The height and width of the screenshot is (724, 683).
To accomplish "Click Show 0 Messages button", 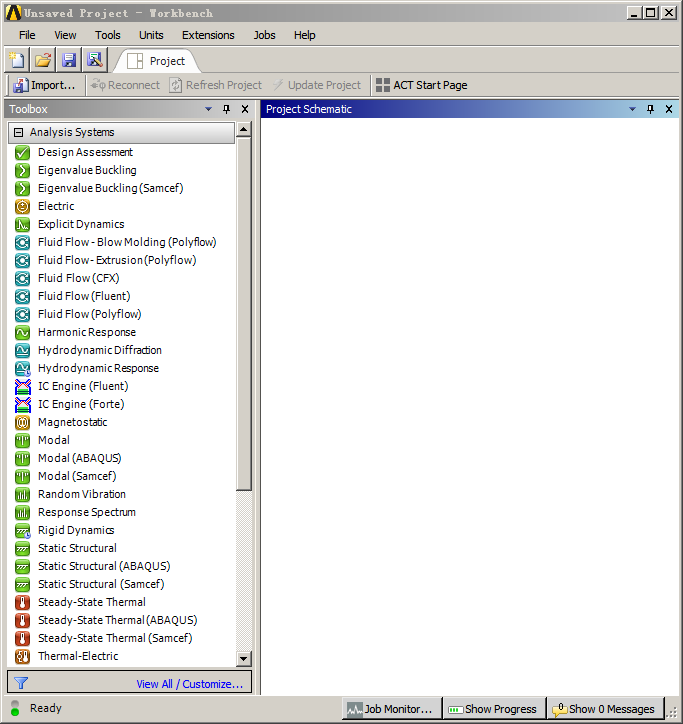I will [x=605, y=709].
